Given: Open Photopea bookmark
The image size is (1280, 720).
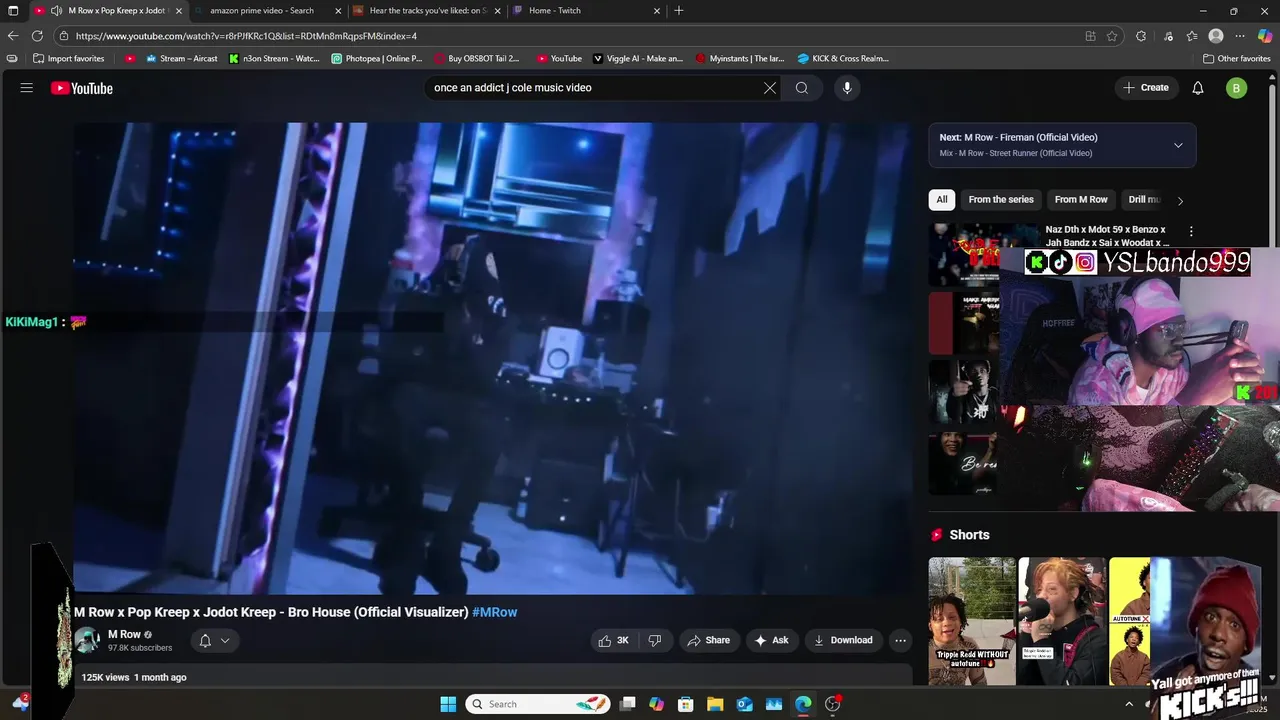Looking at the screenshot, I should 377,58.
